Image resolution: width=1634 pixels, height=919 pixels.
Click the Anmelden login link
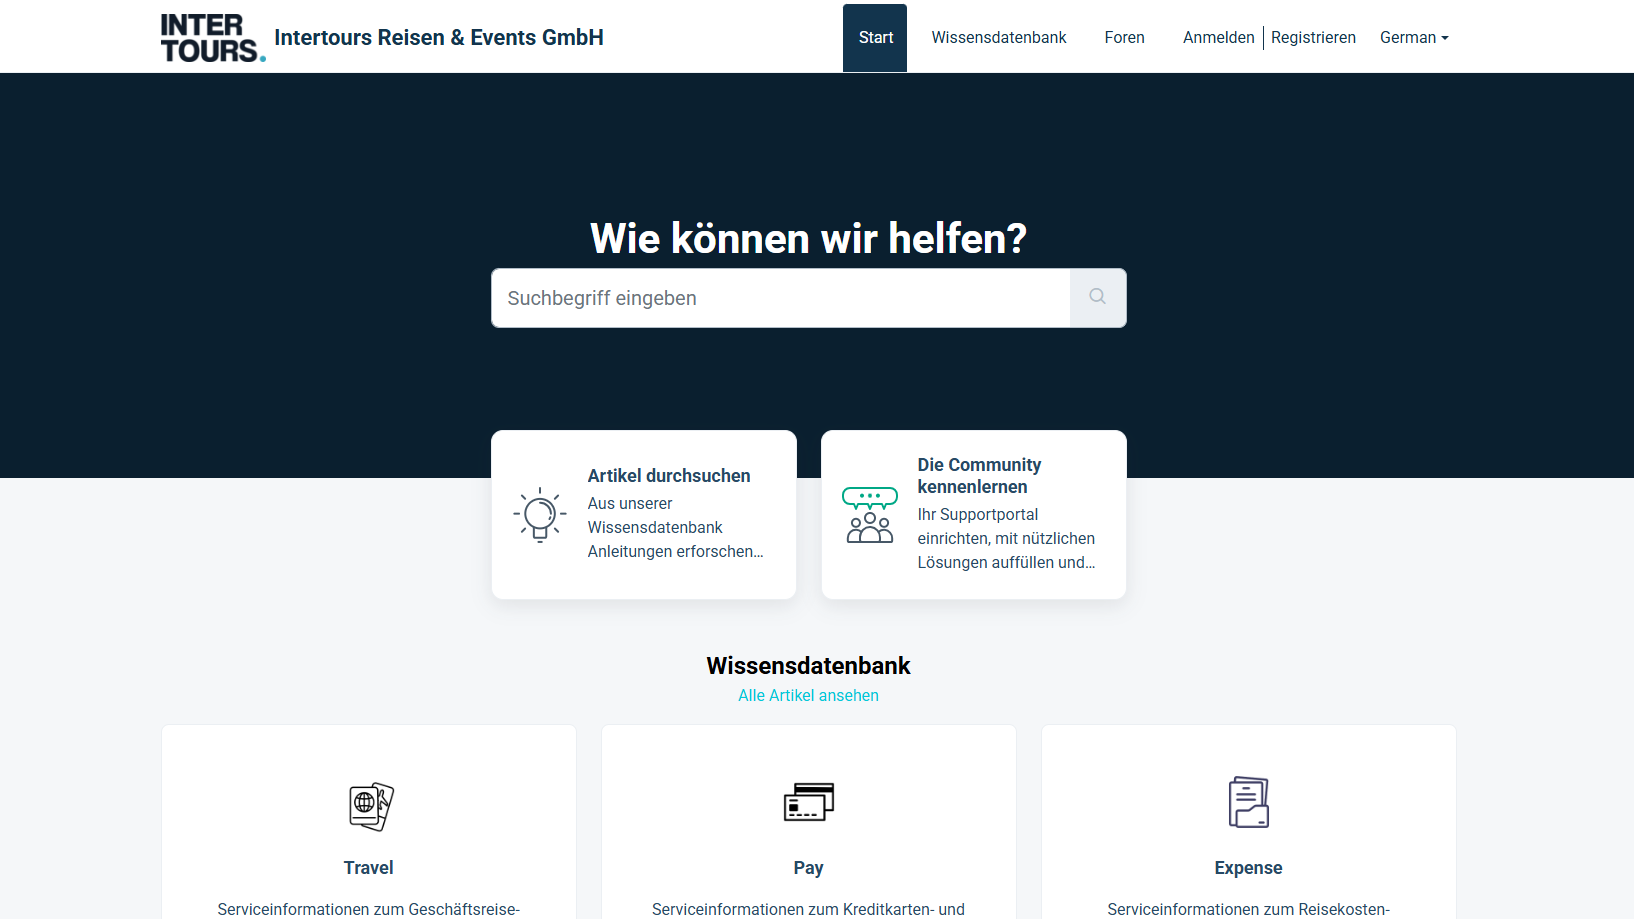1218,38
